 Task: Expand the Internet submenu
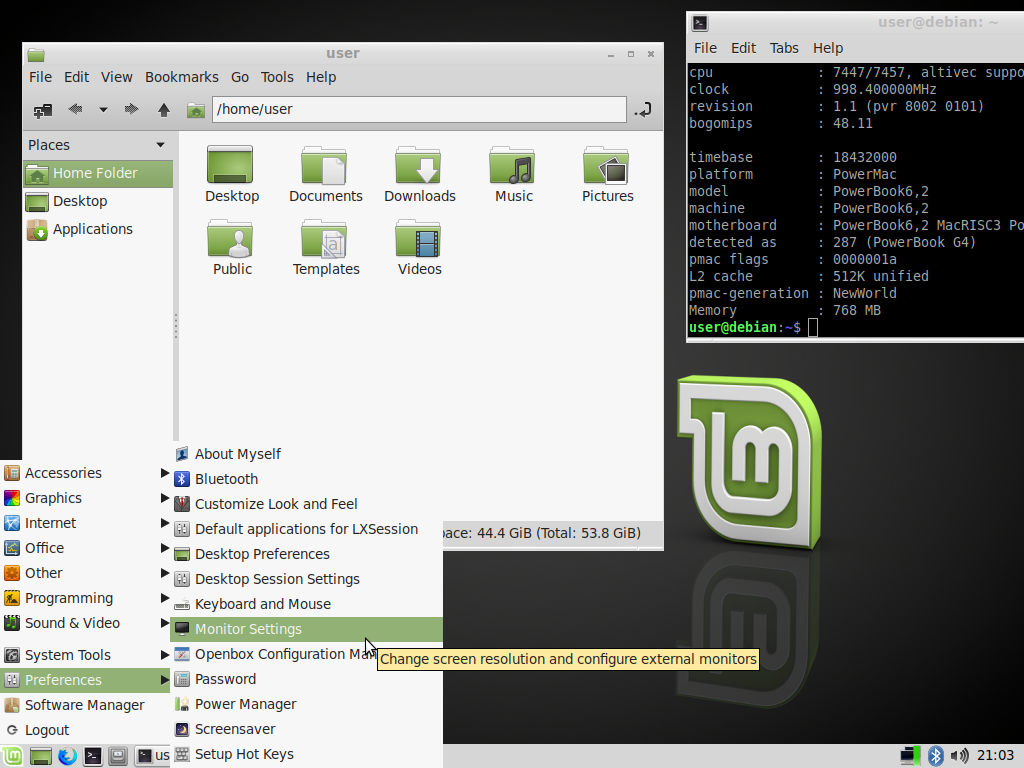[85, 523]
